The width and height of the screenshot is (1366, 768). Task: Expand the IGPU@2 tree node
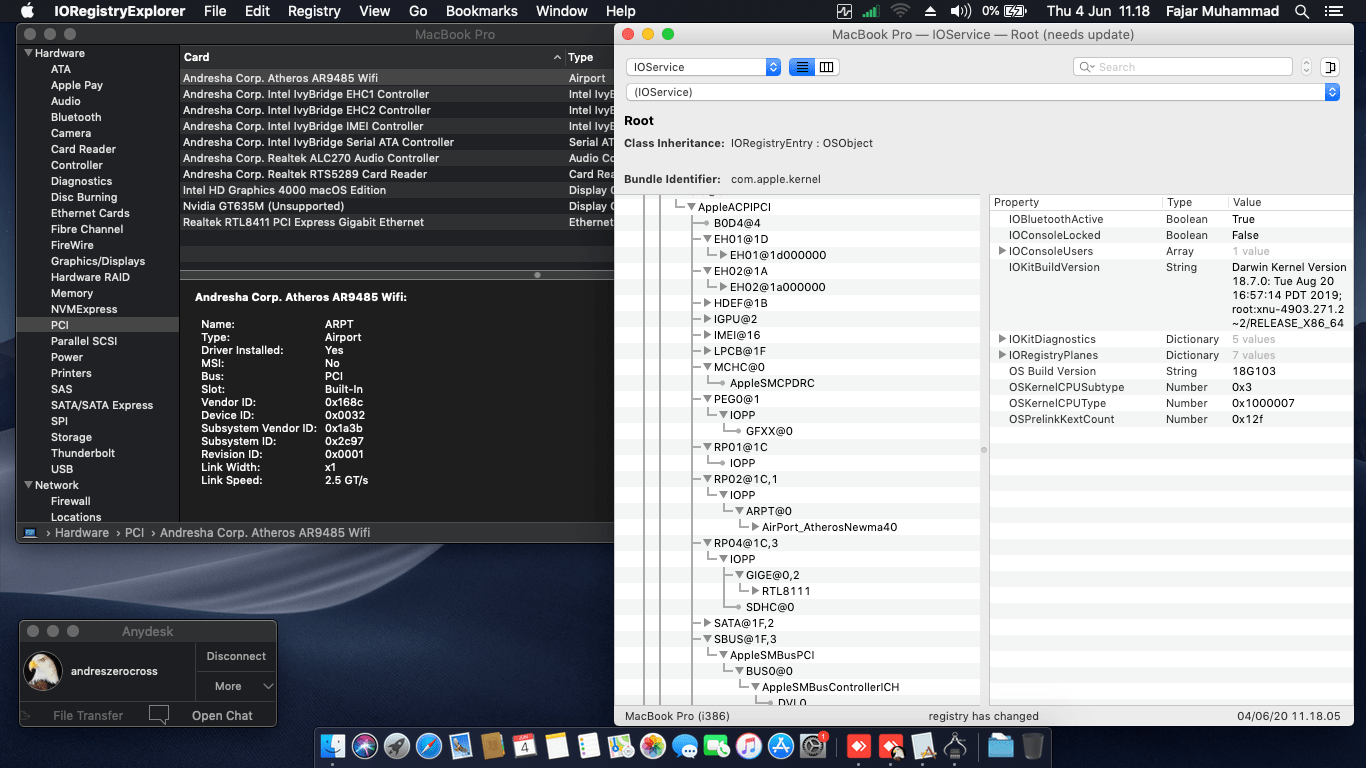pyautogui.click(x=707, y=319)
